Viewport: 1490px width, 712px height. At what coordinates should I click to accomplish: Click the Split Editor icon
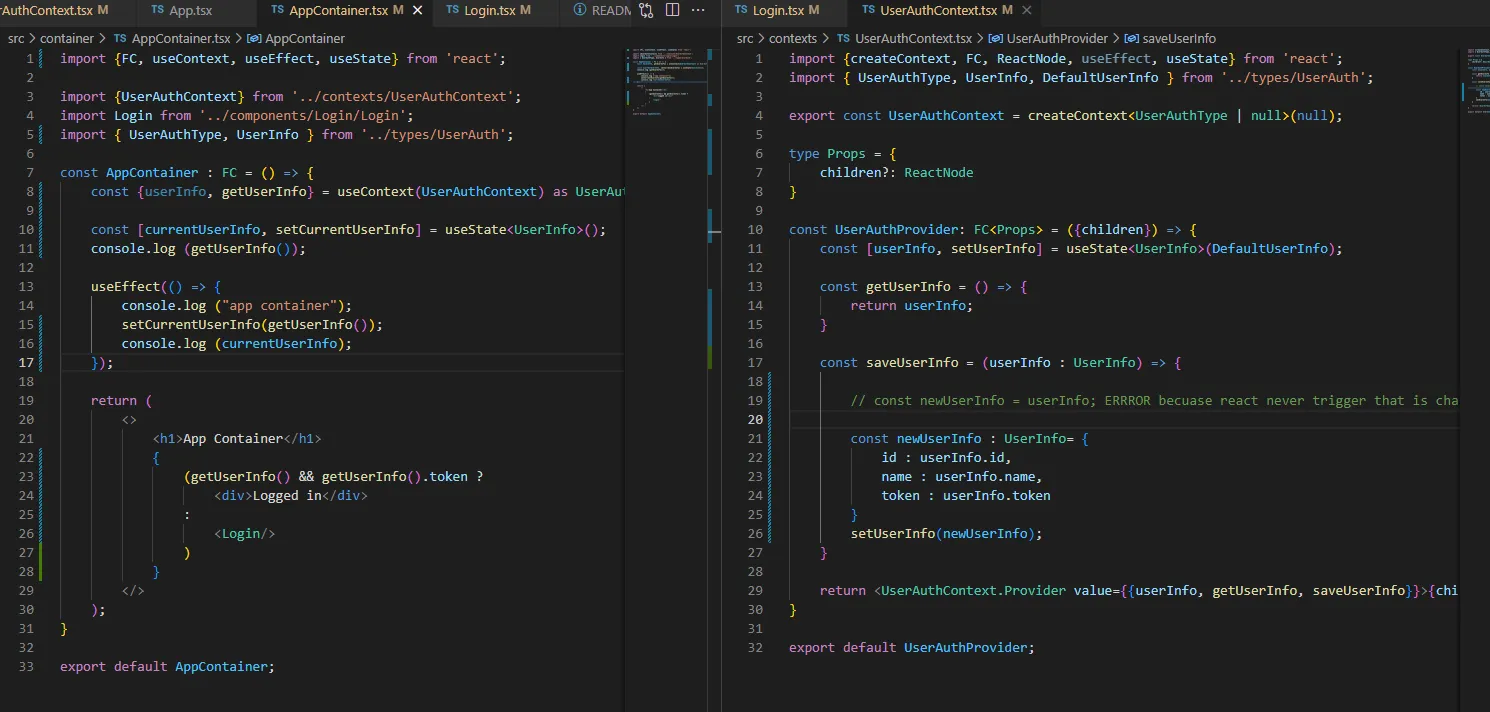click(x=672, y=10)
